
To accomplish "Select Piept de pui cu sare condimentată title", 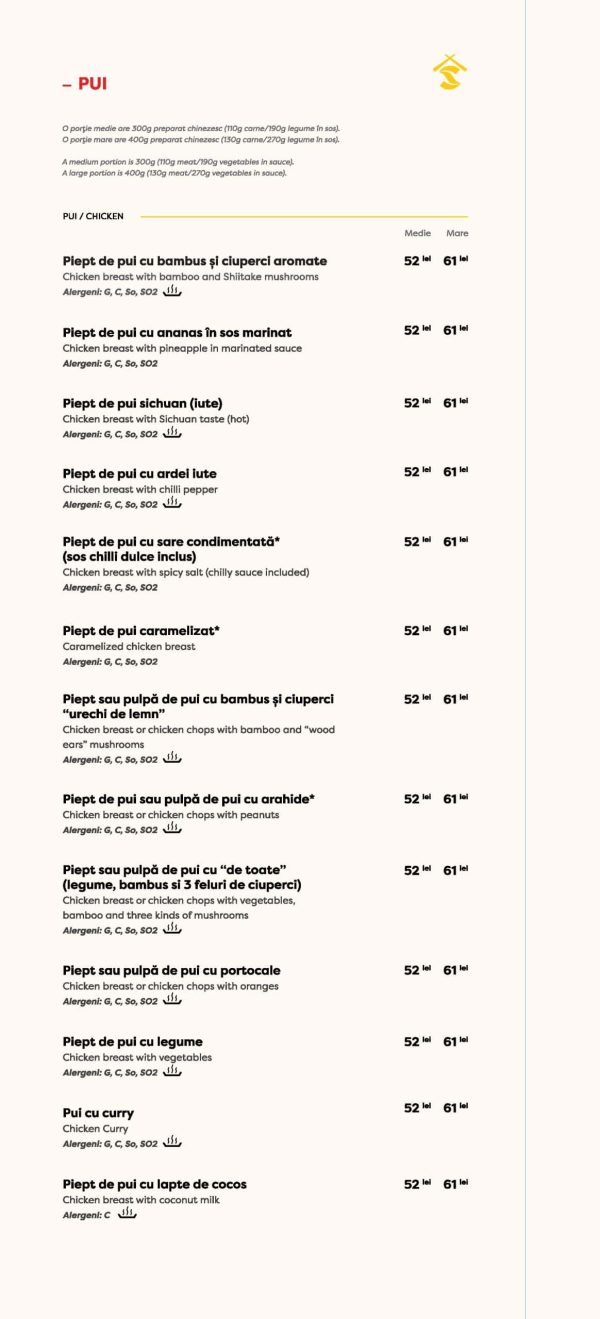I will tap(171, 542).
